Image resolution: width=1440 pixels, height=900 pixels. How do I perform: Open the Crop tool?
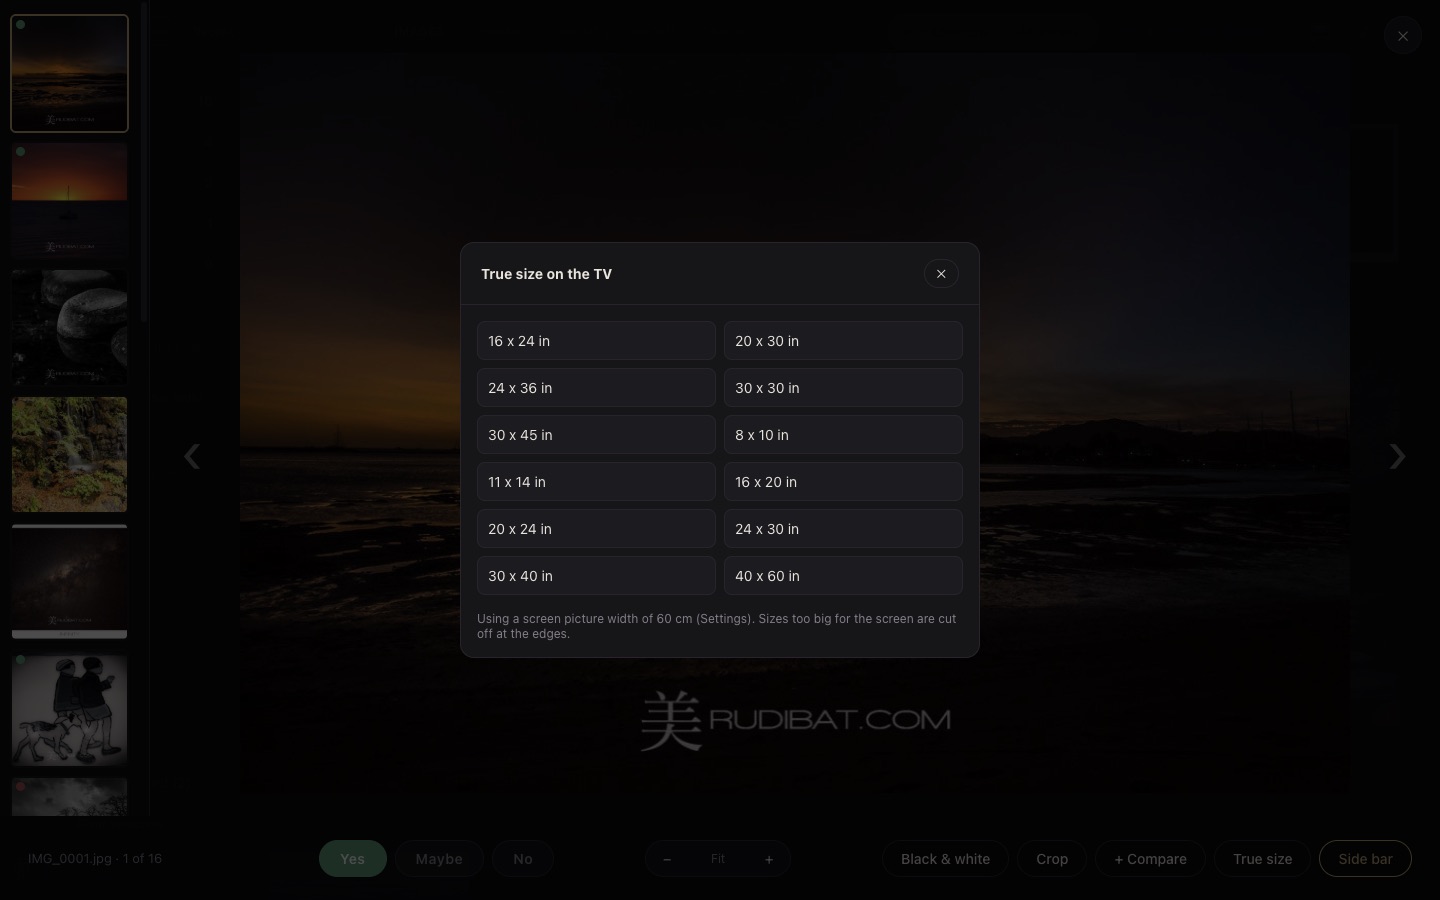(x=1052, y=859)
